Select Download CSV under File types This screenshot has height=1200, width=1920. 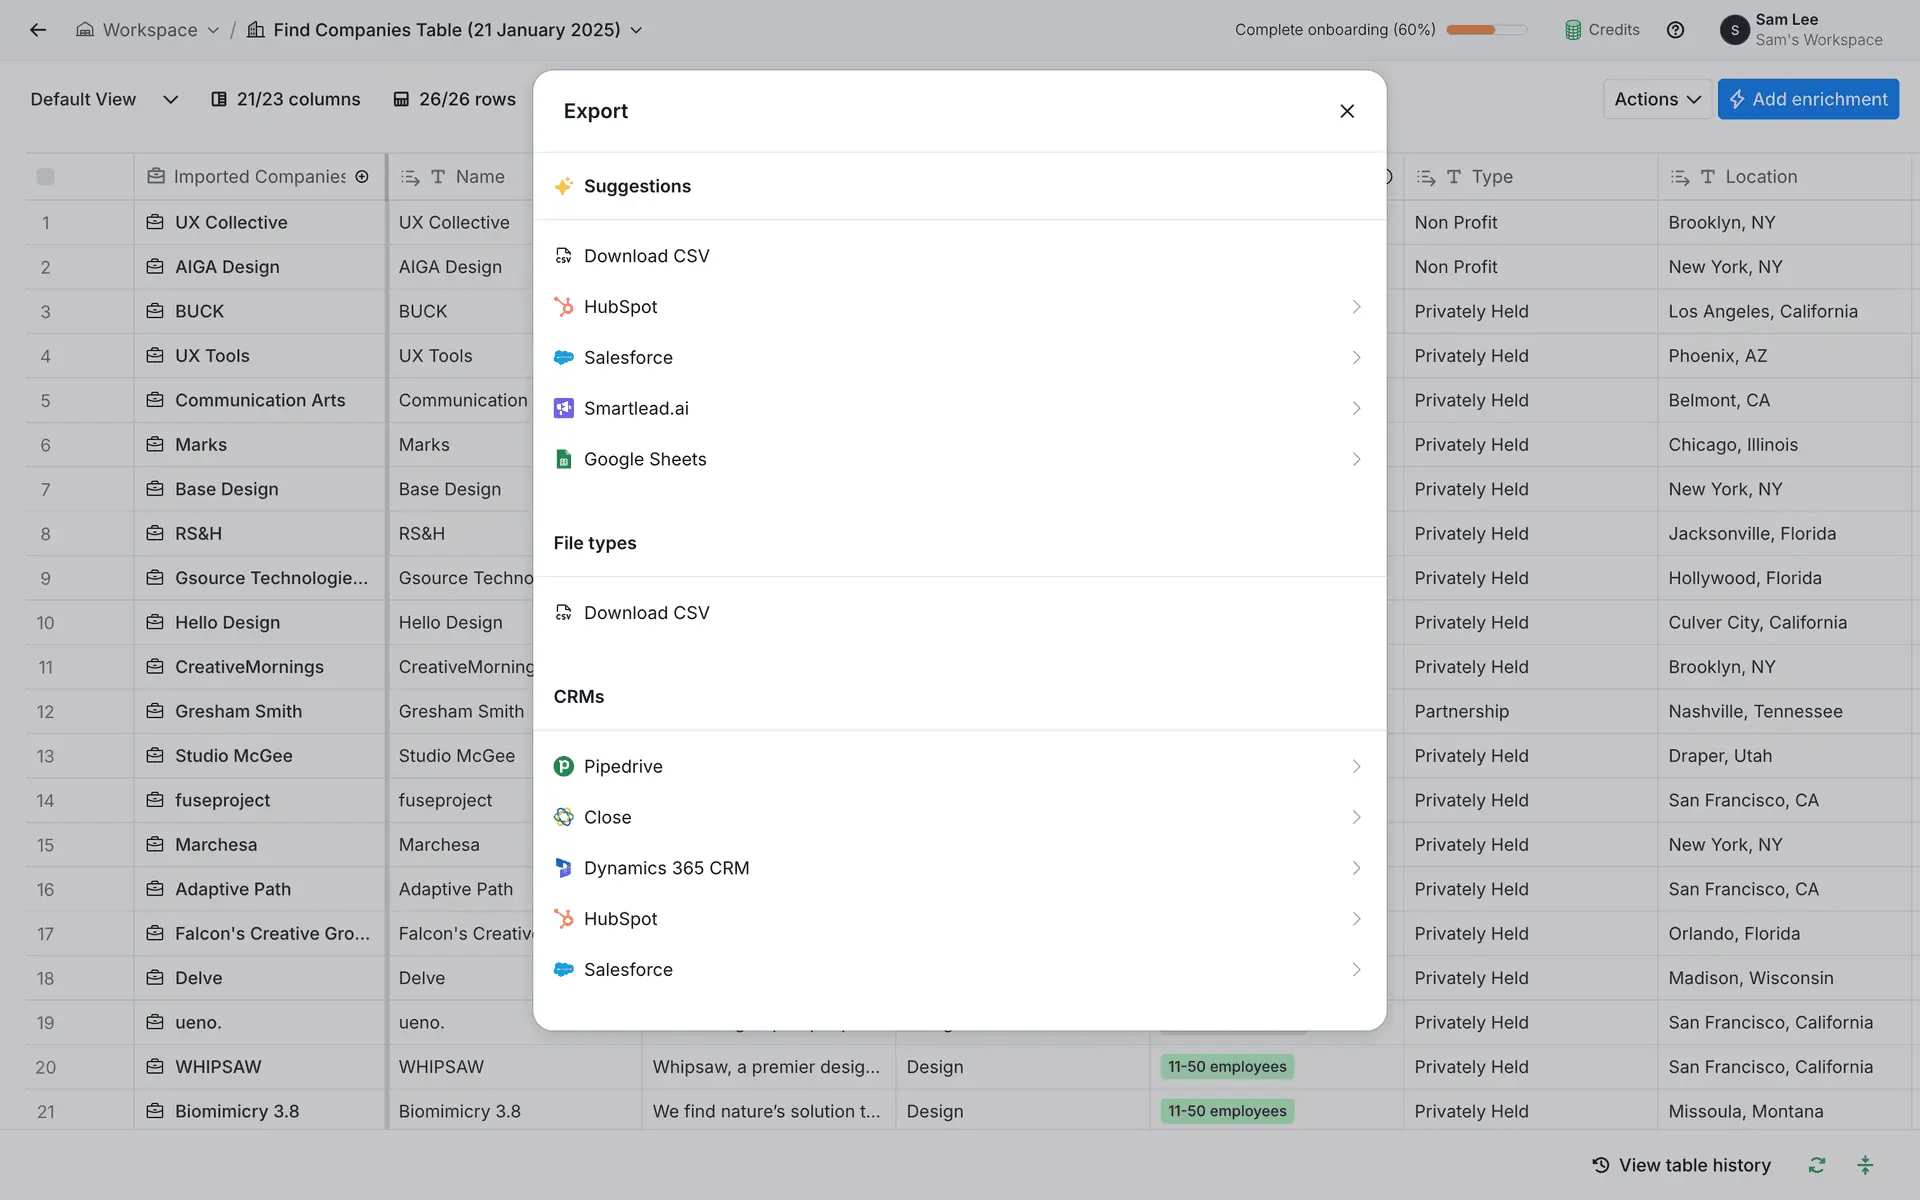click(x=646, y=613)
